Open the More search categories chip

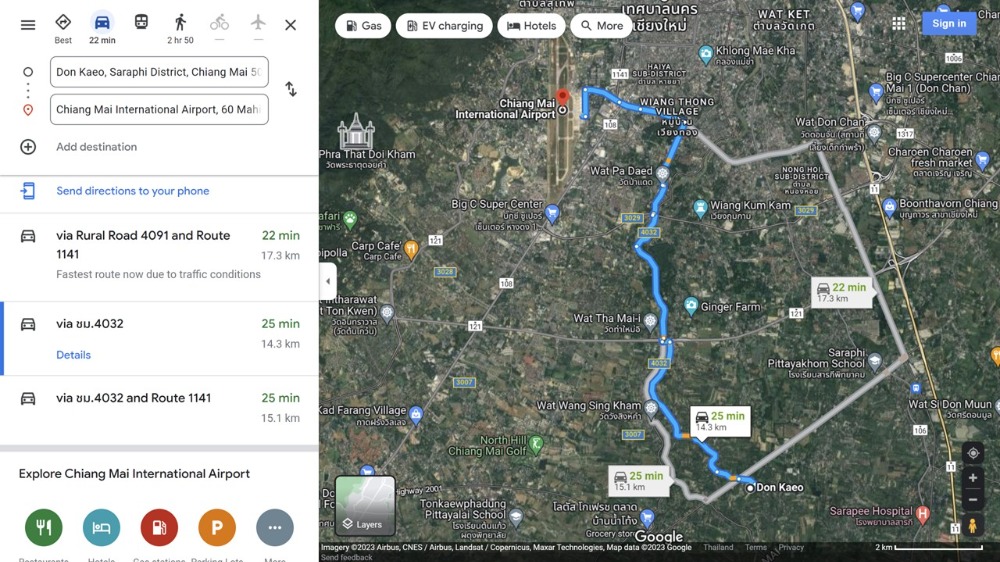tap(601, 26)
